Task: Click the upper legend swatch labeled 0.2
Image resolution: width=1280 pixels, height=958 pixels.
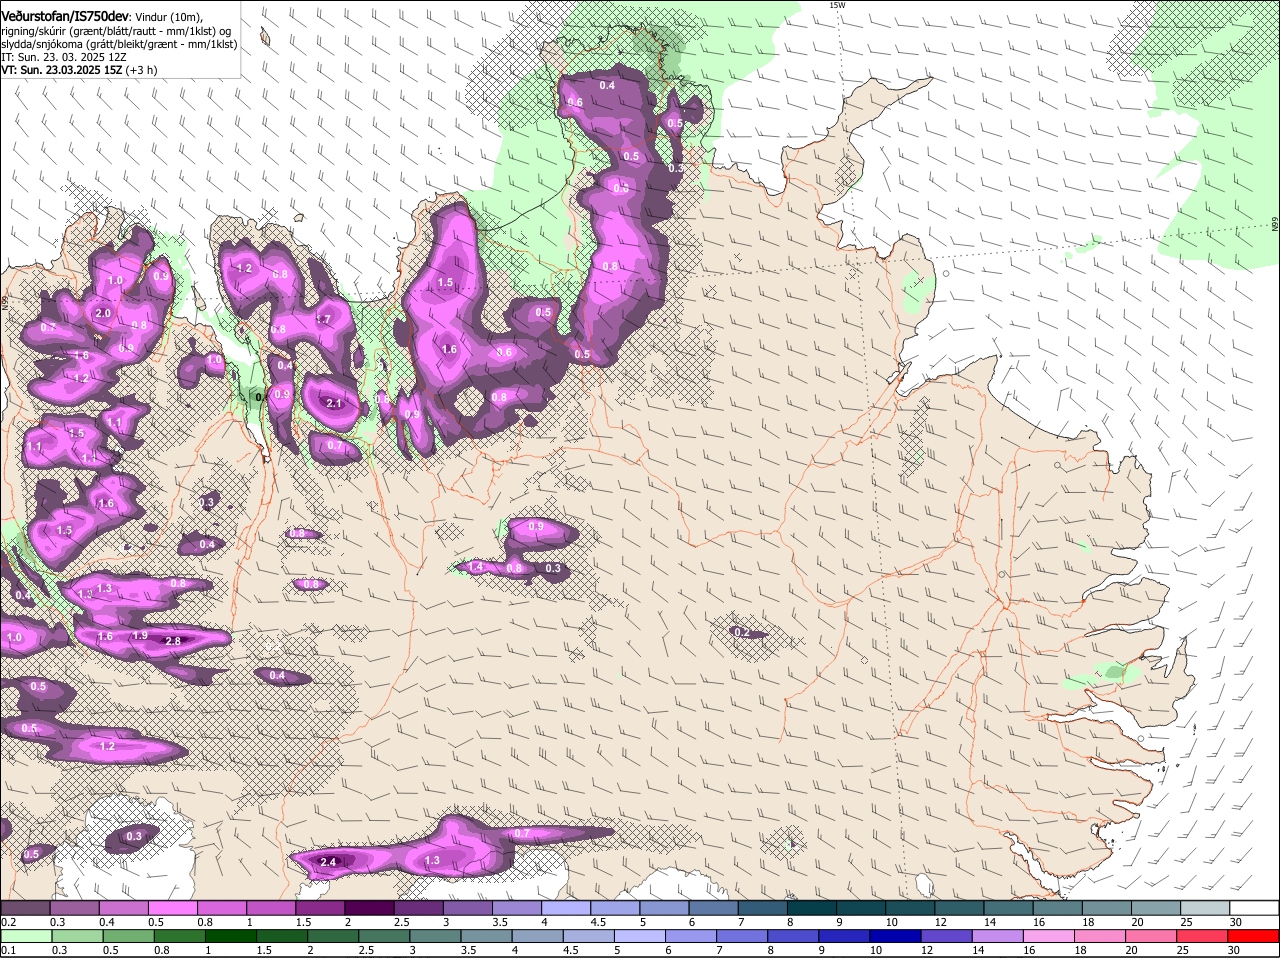Action: point(25,907)
